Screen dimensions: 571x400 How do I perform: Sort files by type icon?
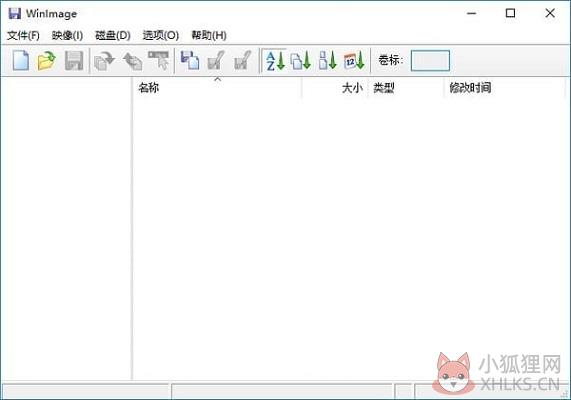[301, 60]
